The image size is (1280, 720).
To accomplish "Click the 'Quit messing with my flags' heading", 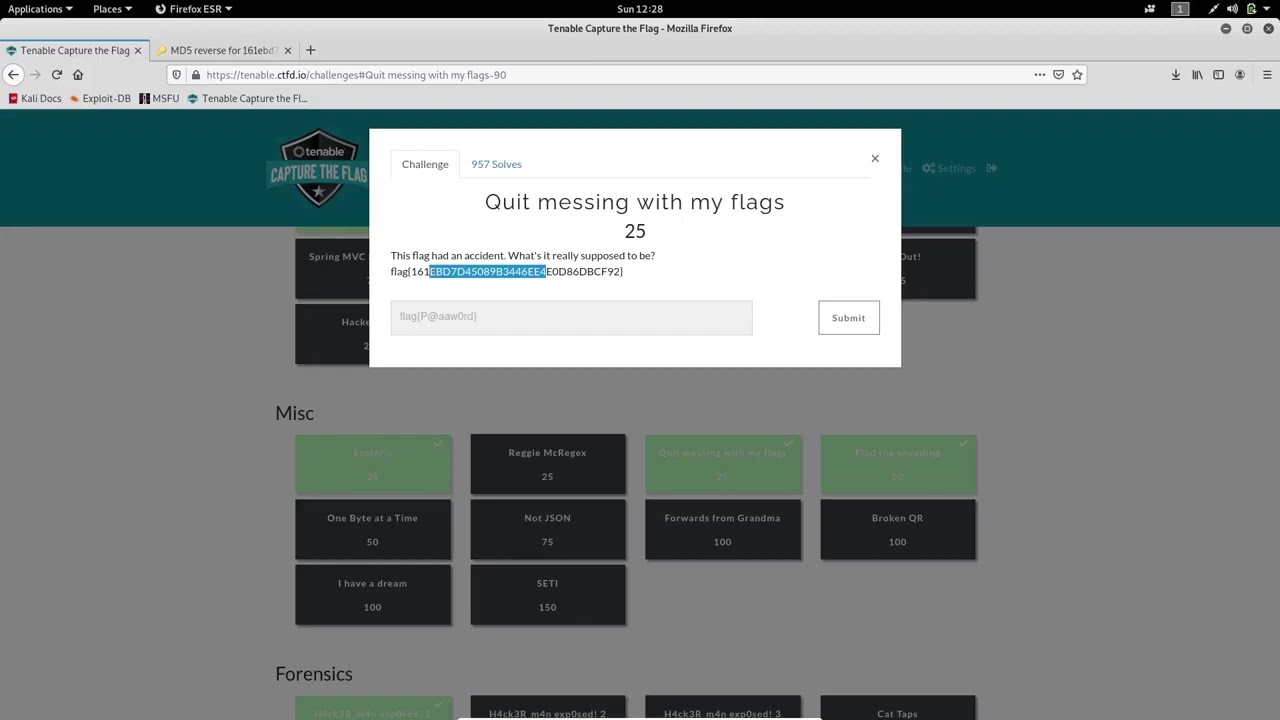I will pyautogui.click(x=635, y=202).
